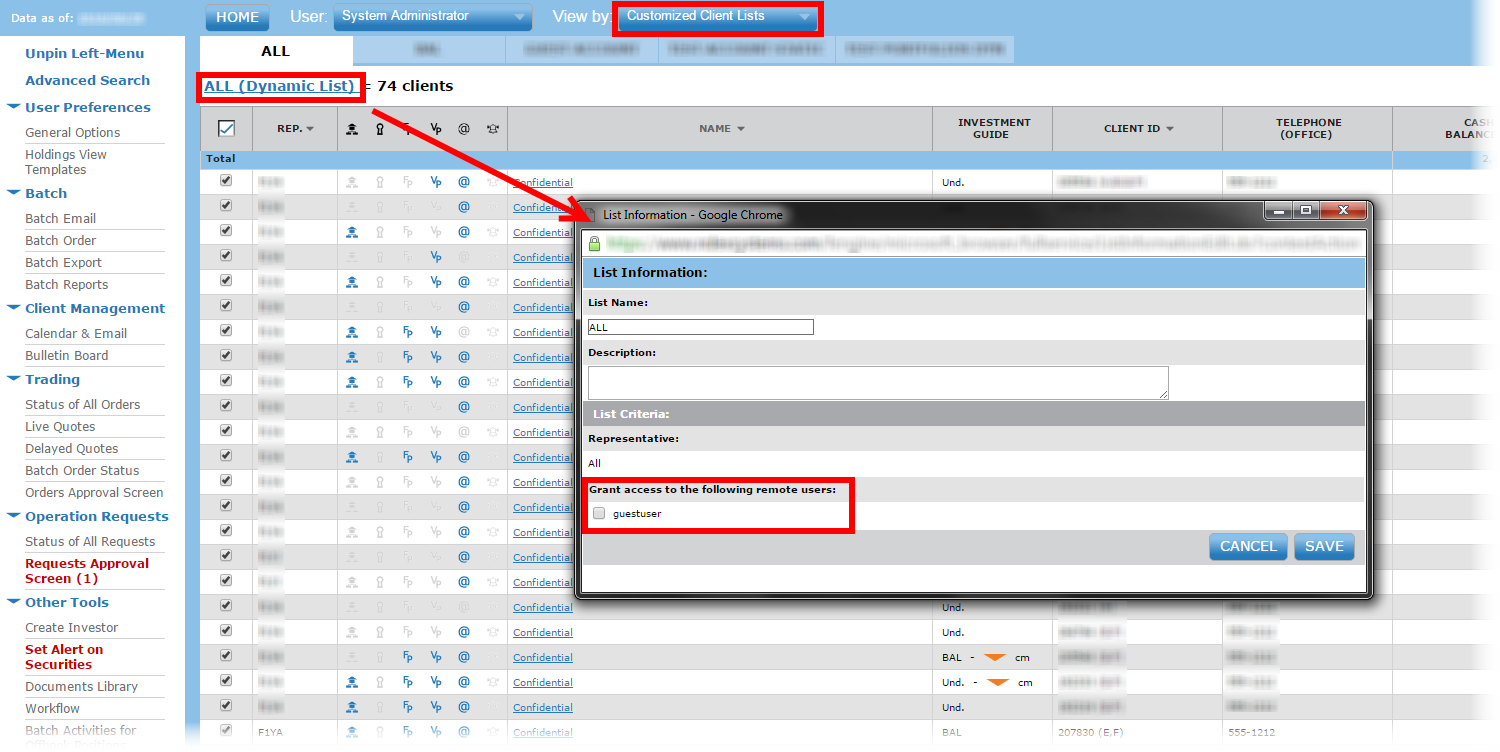
Task: Click the @ email icon in table header
Action: point(464,129)
